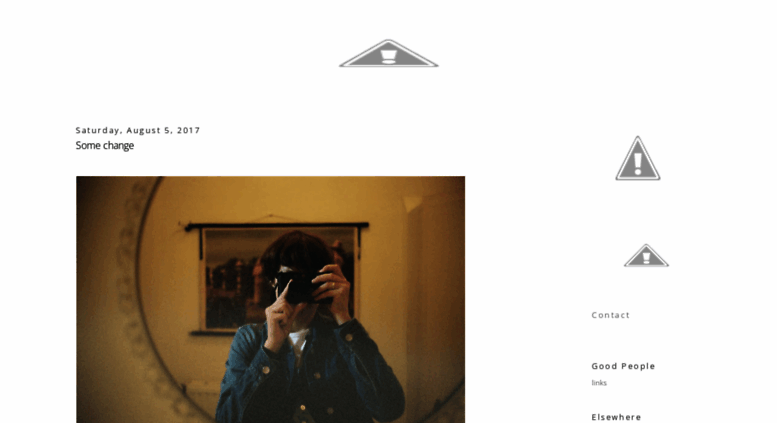Select the missing image icon above Contact
Image resolution: width=777 pixels, height=423 pixels.
[646, 256]
